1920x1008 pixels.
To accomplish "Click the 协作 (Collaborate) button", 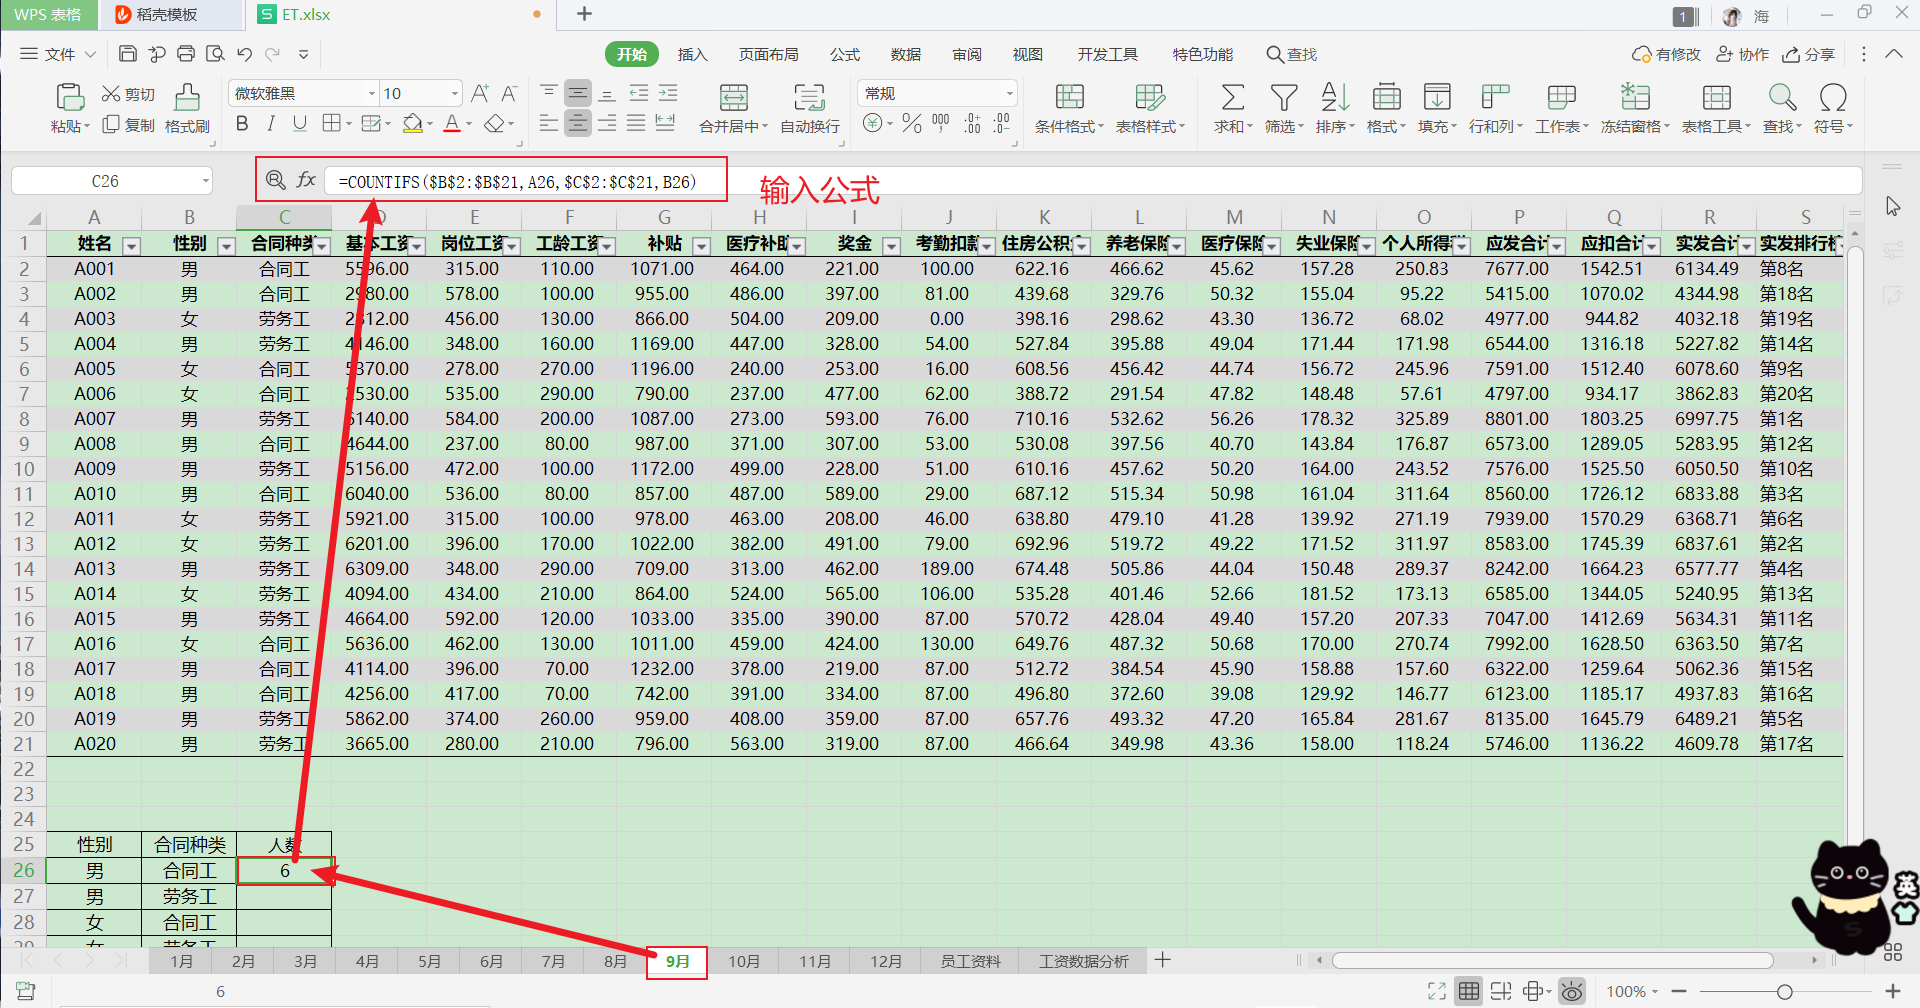I will point(1743,54).
